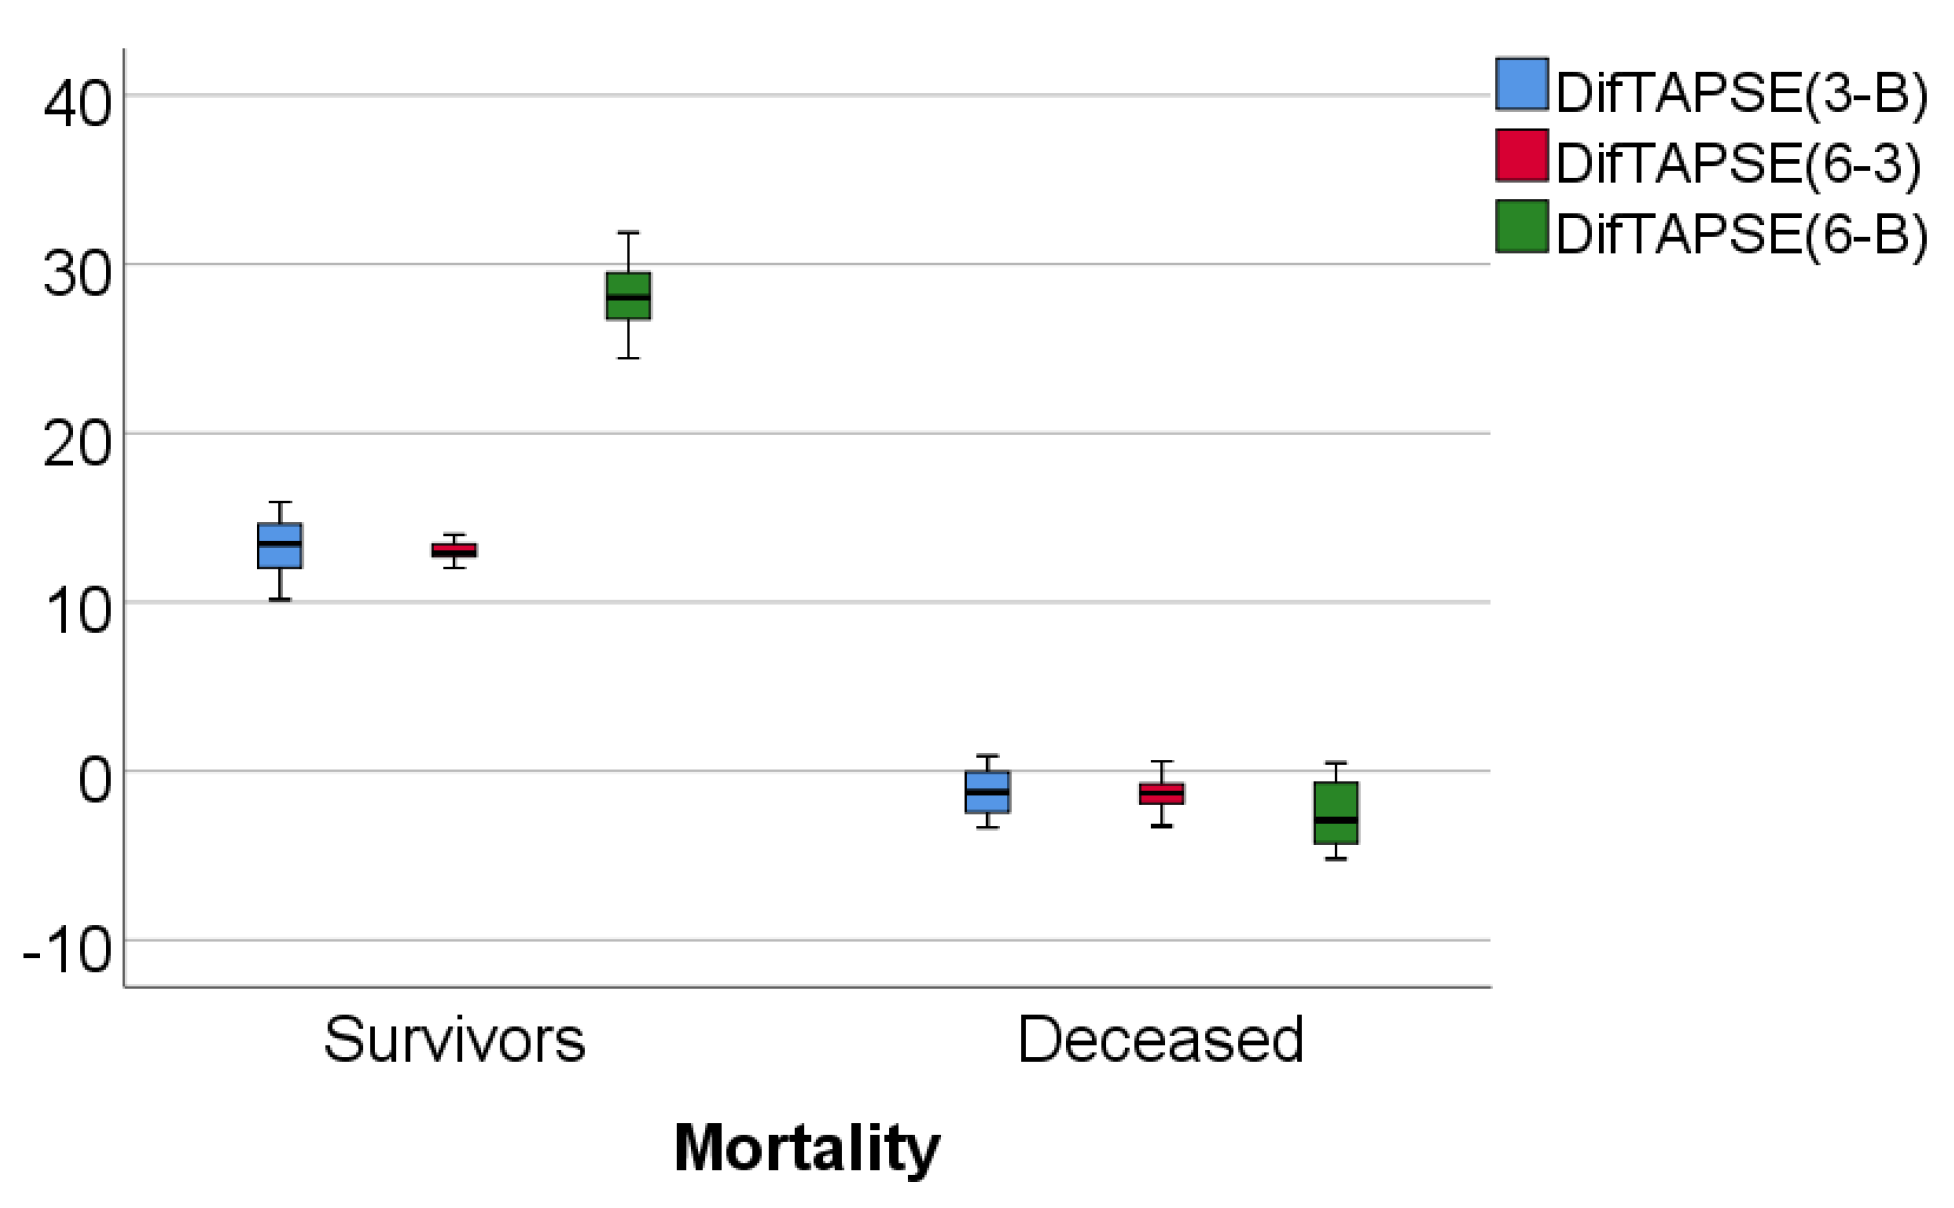Click the red DifTAPSE(6-3) legend swatch
Viewport: 1954px width, 1208px height.
(1522, 155)
